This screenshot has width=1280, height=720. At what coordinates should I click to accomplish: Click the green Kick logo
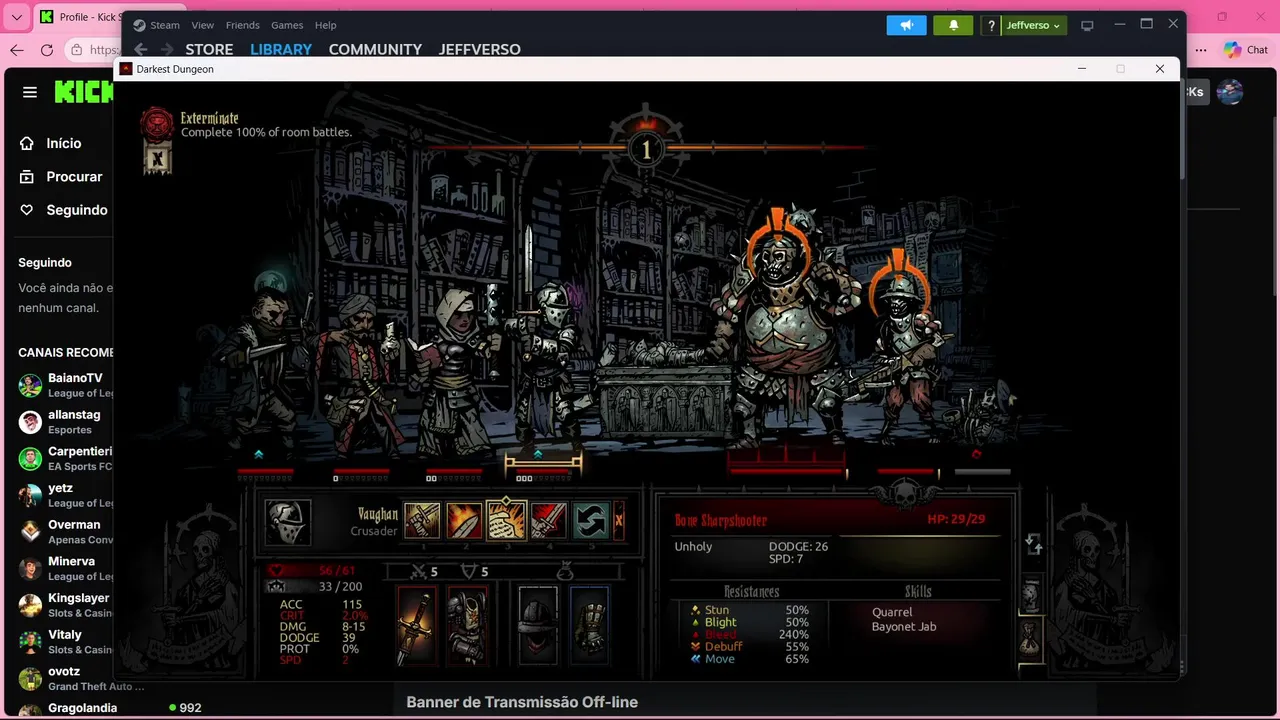[x=84, y=92]
